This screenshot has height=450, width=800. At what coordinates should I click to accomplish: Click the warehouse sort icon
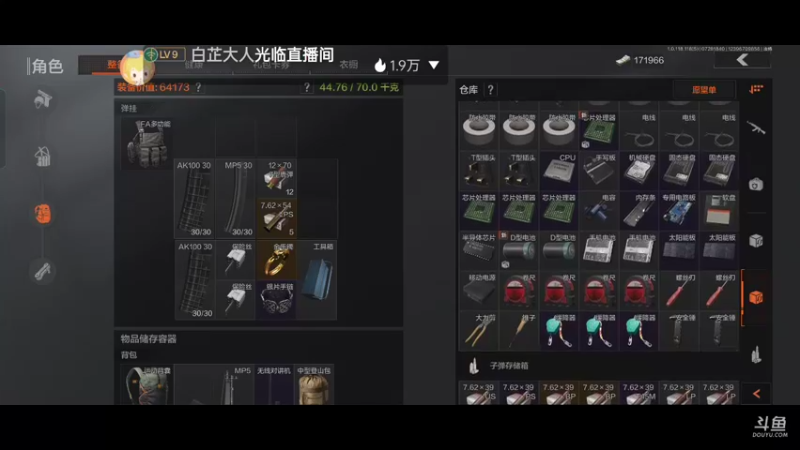756,89
